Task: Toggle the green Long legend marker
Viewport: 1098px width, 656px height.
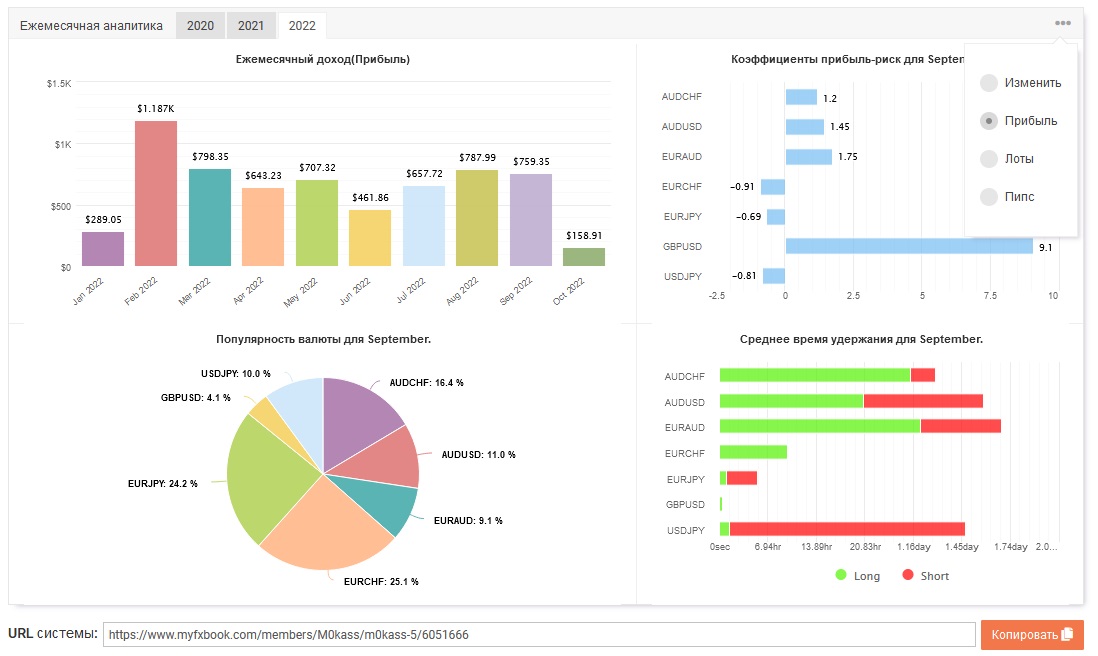Action: 841,575
